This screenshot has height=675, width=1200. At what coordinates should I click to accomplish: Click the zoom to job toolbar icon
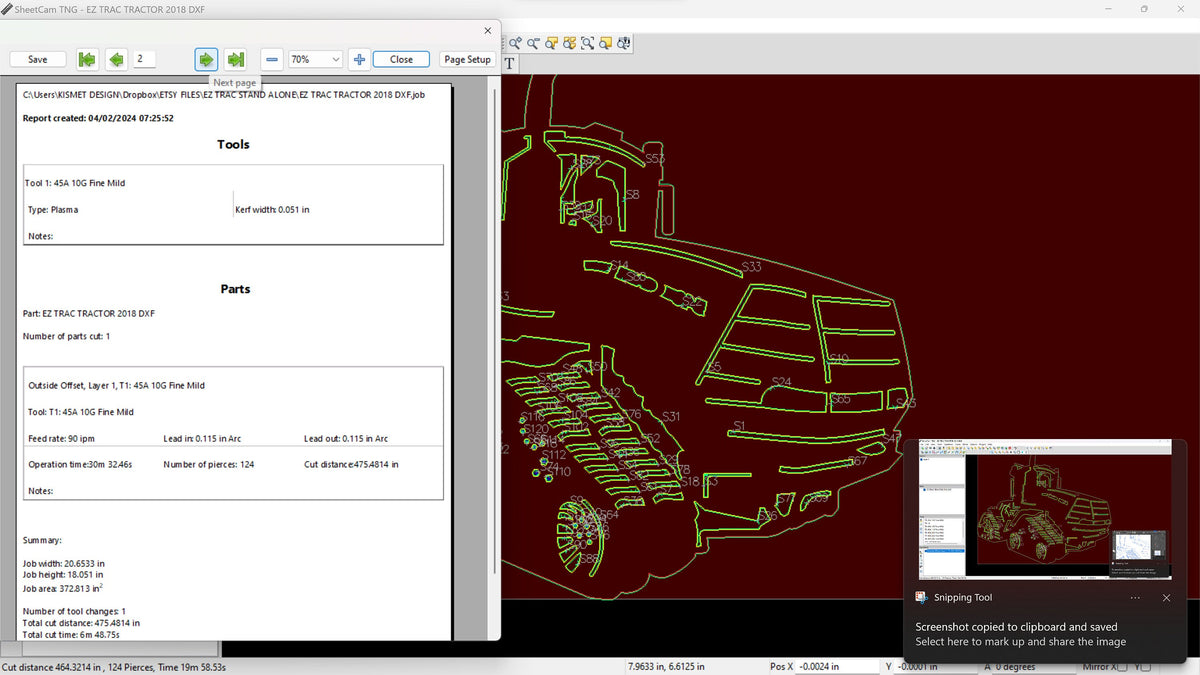[569, 43]
